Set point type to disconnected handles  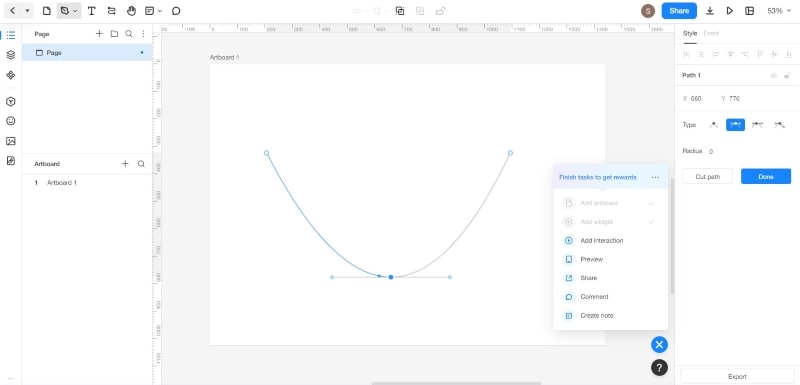779,125
